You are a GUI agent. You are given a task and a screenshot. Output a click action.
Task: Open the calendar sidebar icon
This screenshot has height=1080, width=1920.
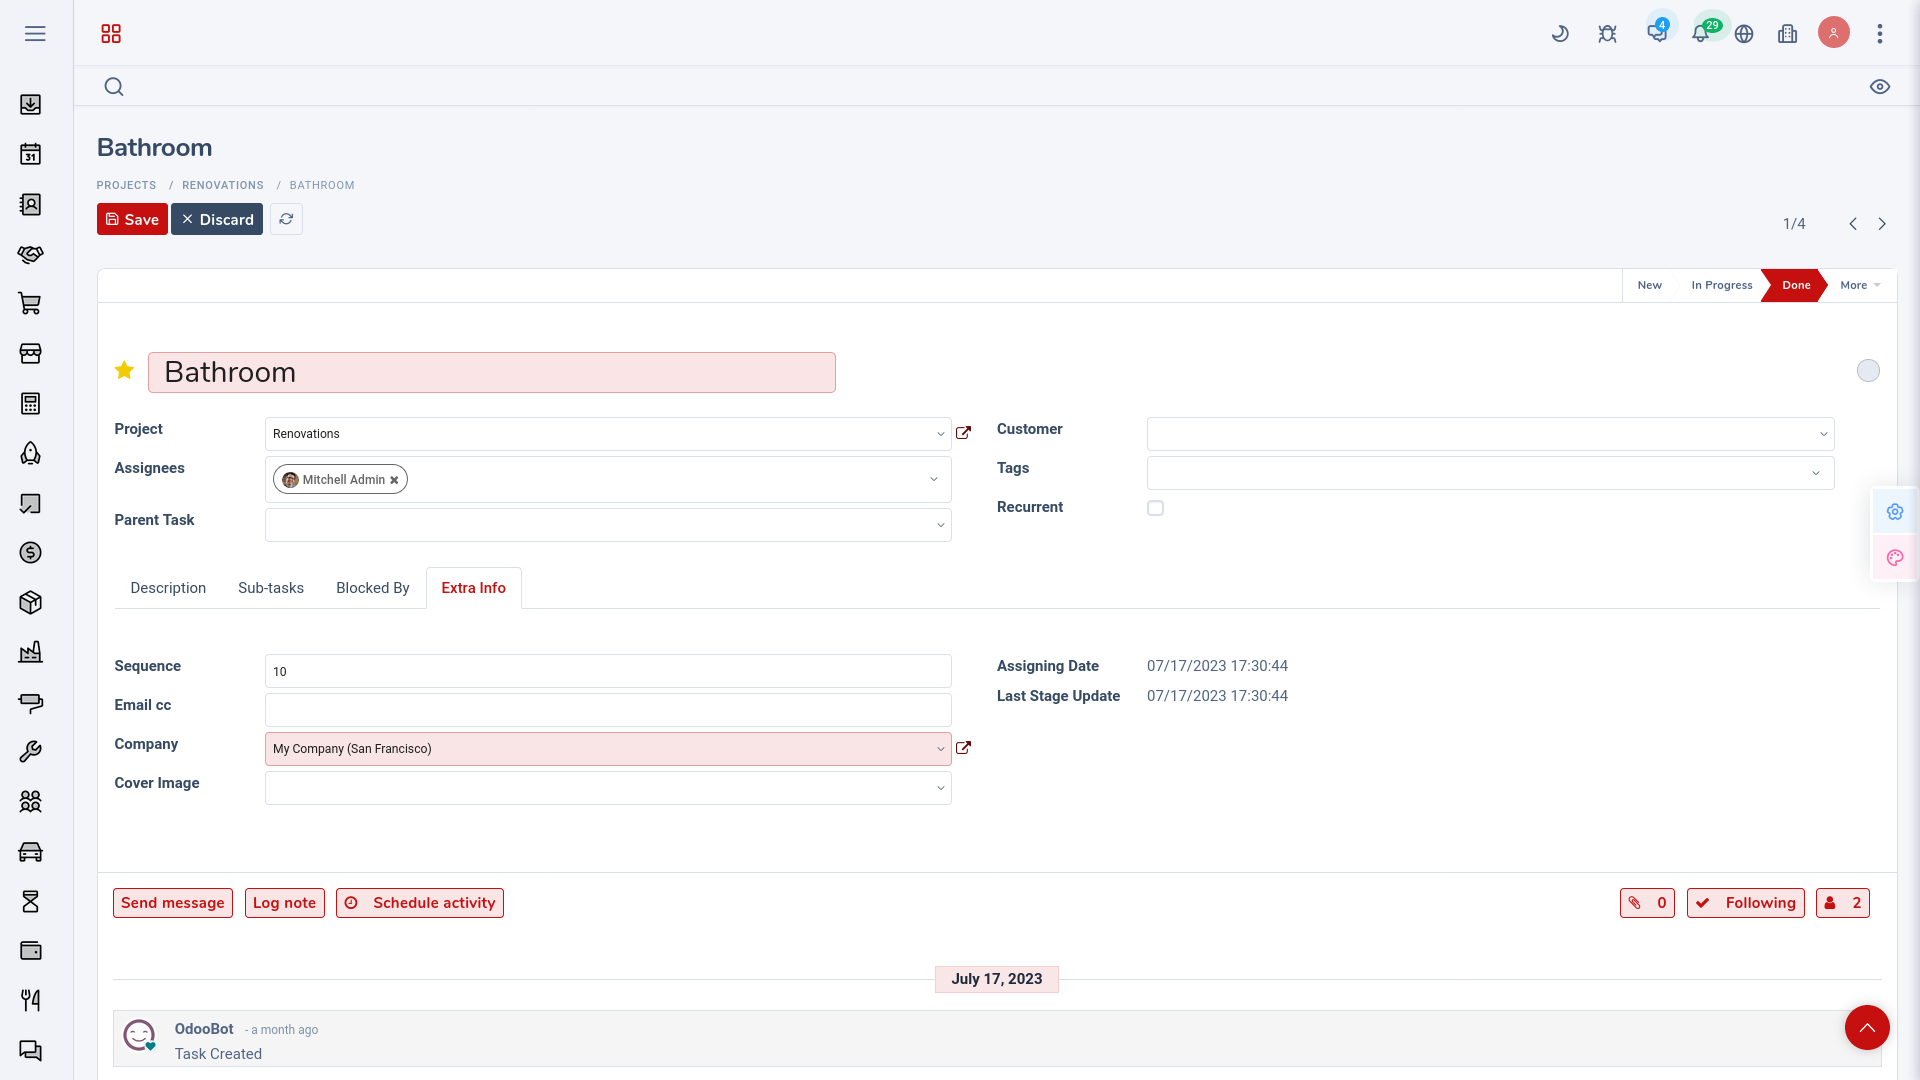tap(31, 154)
